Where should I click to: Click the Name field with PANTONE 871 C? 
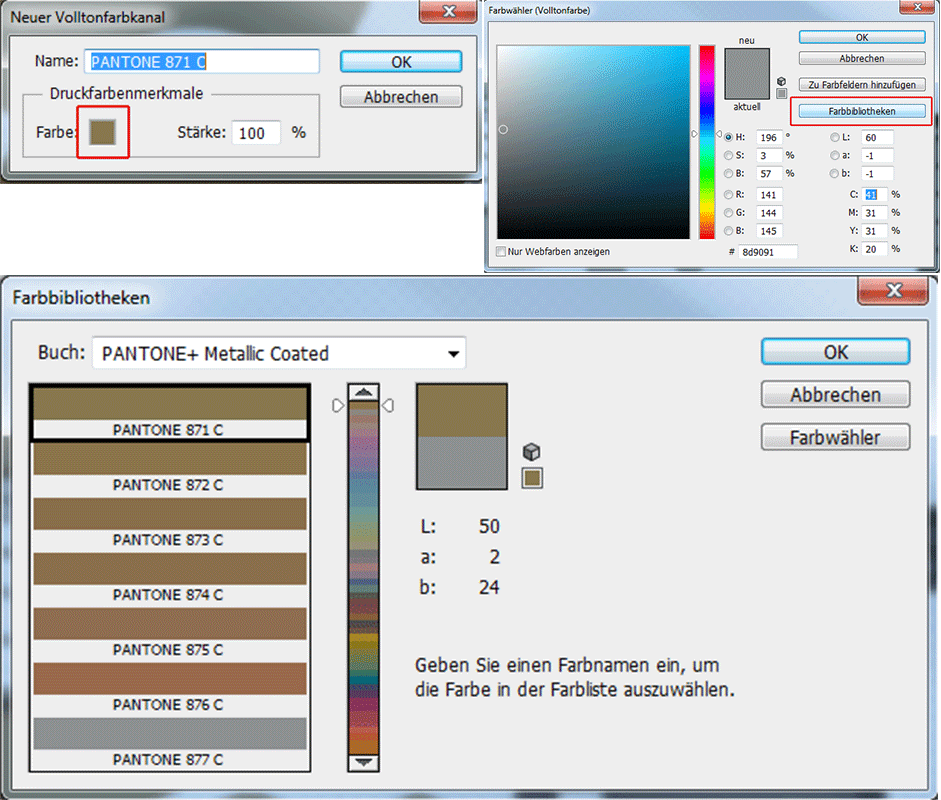(202, 62)
